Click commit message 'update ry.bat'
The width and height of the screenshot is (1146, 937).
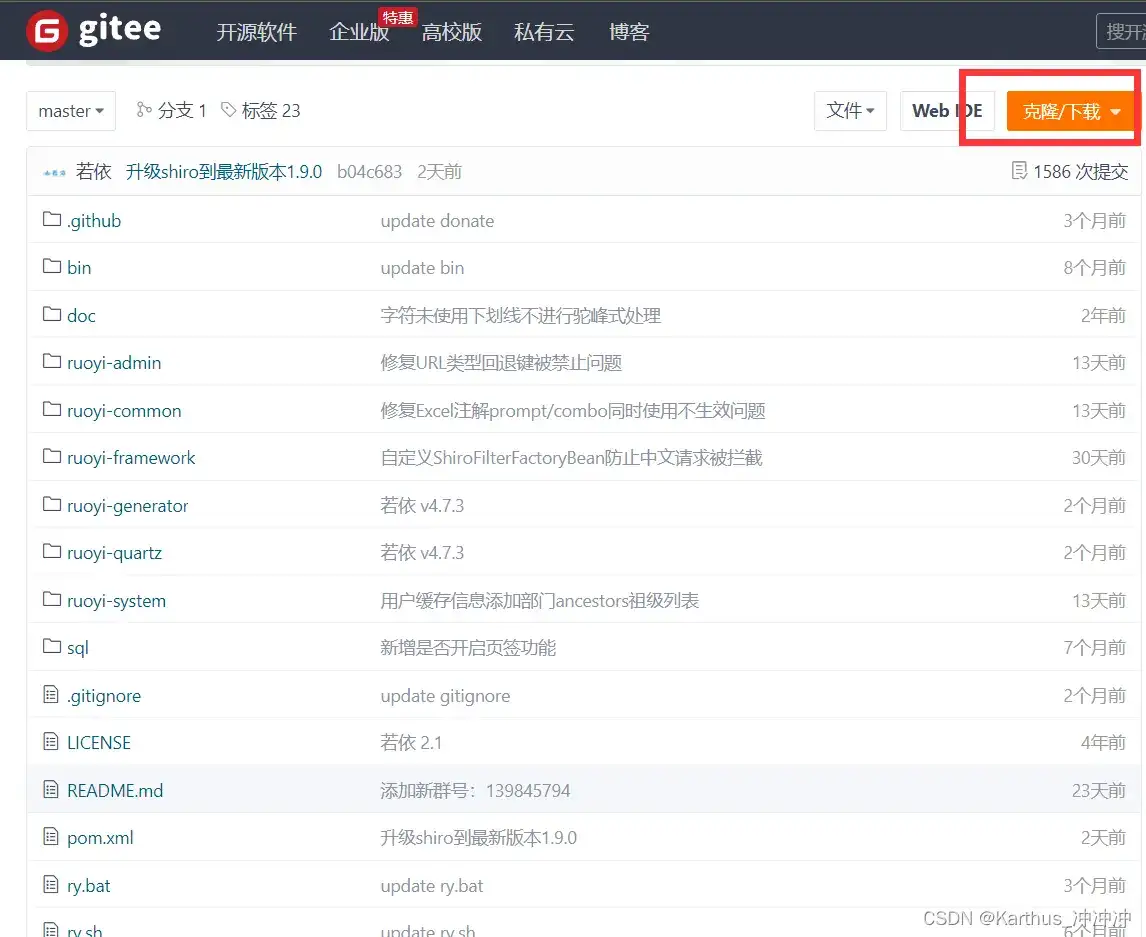[x=431, y=886]
